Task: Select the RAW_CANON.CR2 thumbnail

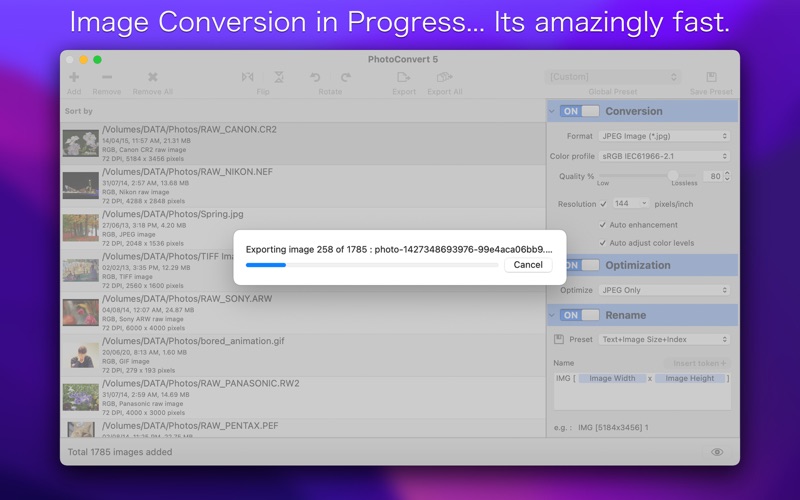Action: (81, 143)
